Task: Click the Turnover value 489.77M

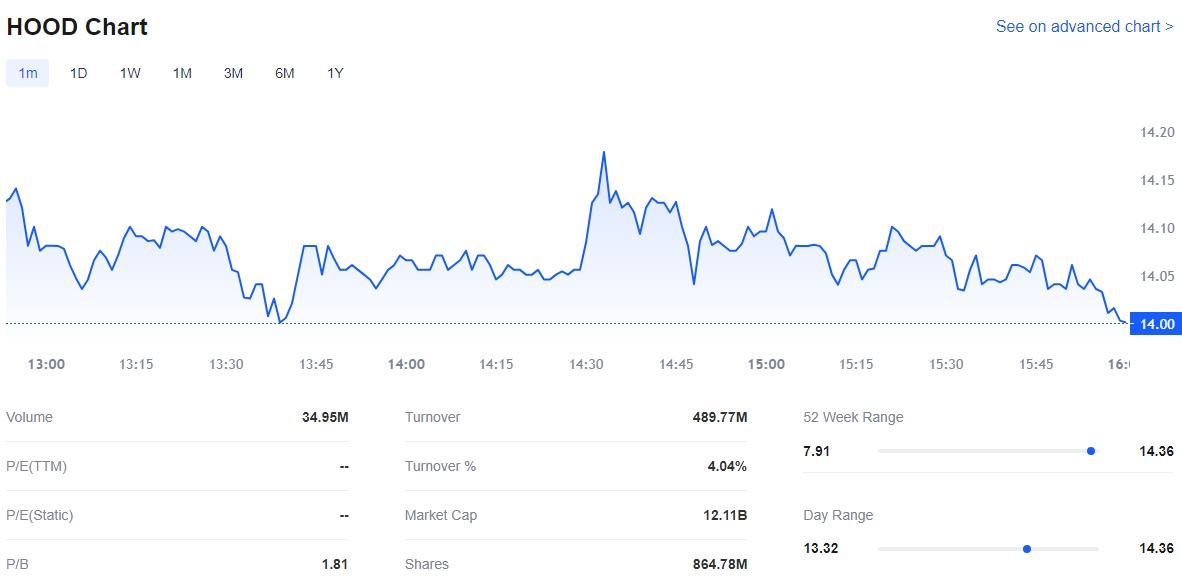Action: click(719, 417)
